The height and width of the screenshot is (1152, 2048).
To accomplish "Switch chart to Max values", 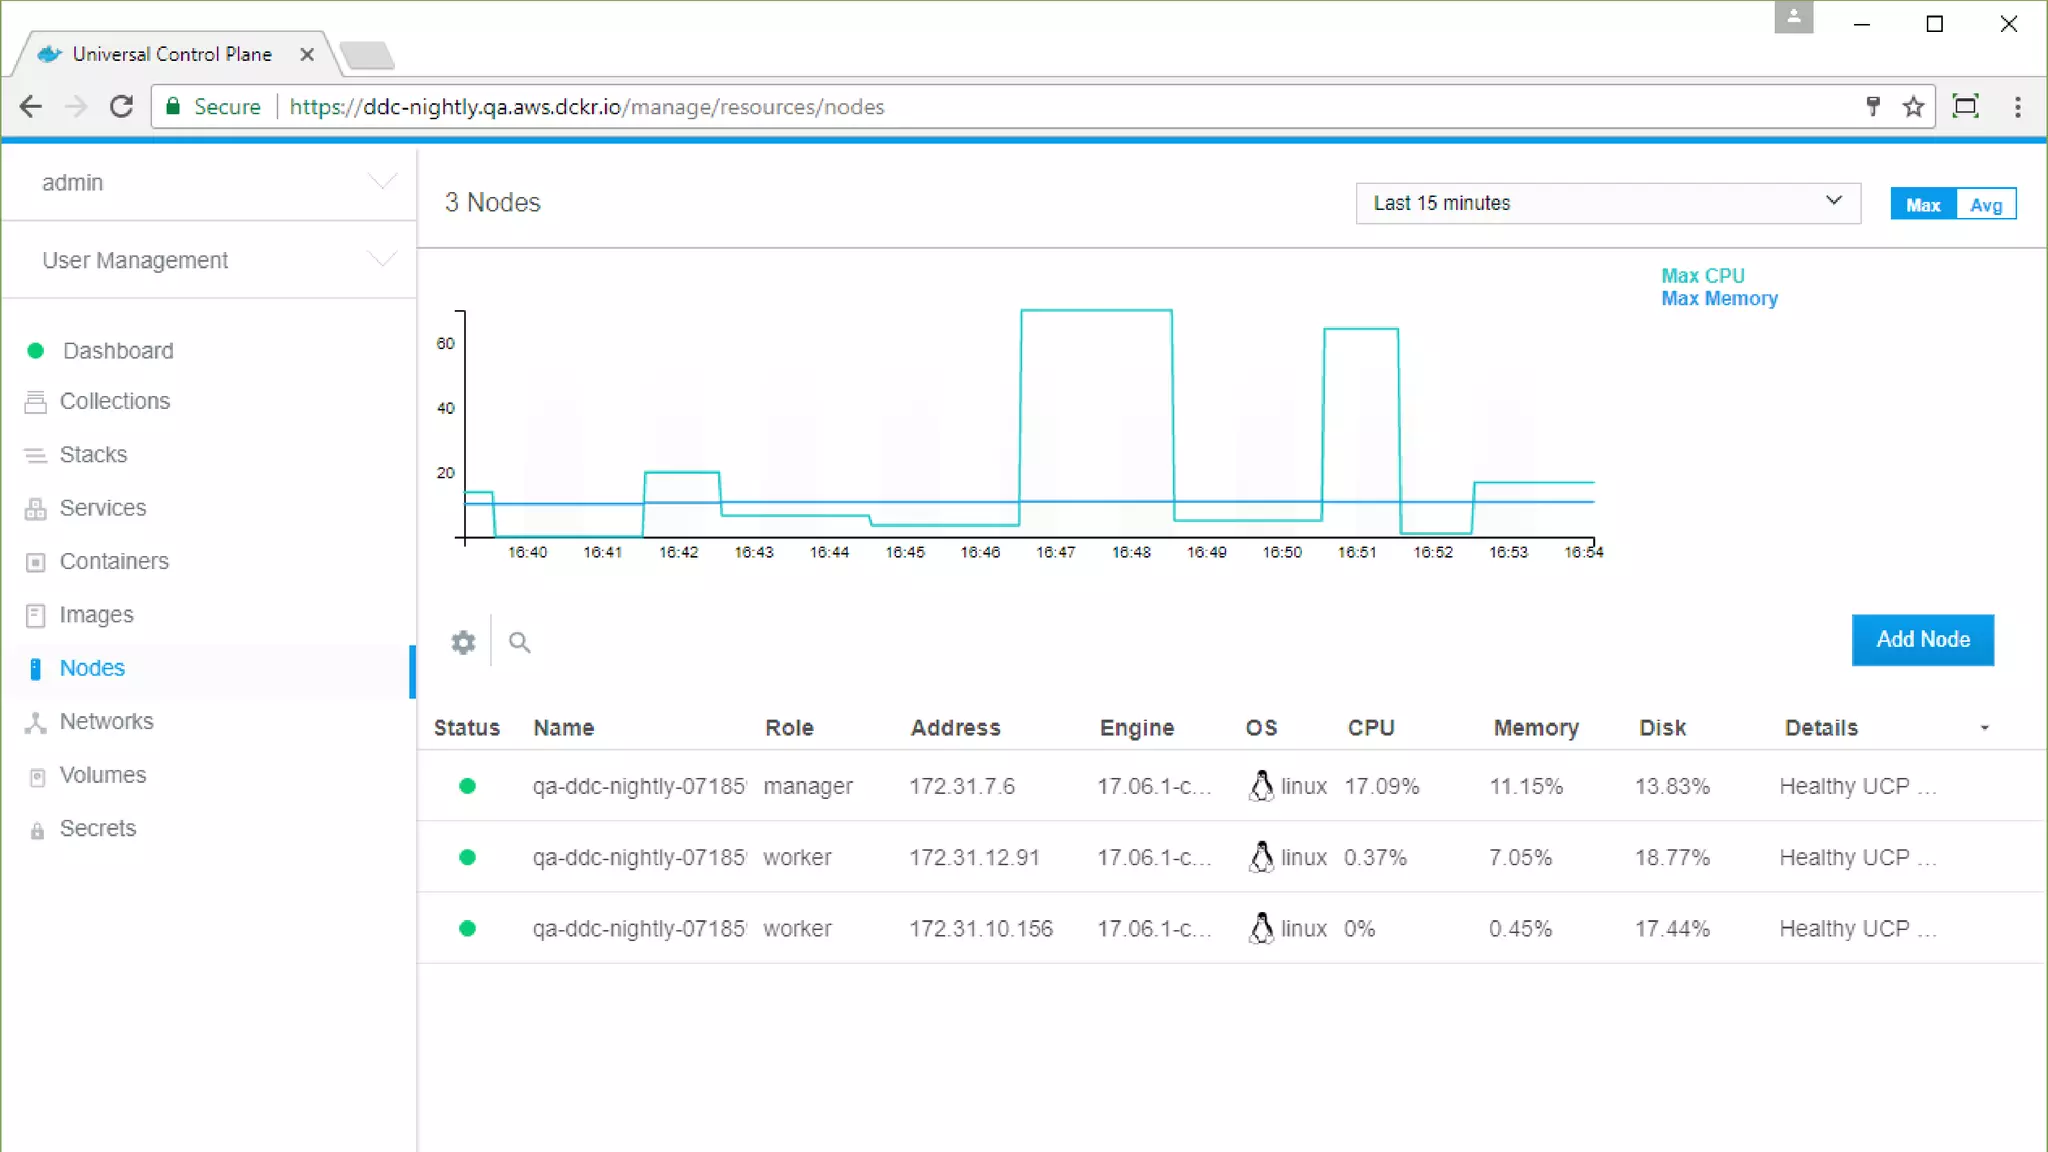I will pyautogui.click(x=1922, y=205).
